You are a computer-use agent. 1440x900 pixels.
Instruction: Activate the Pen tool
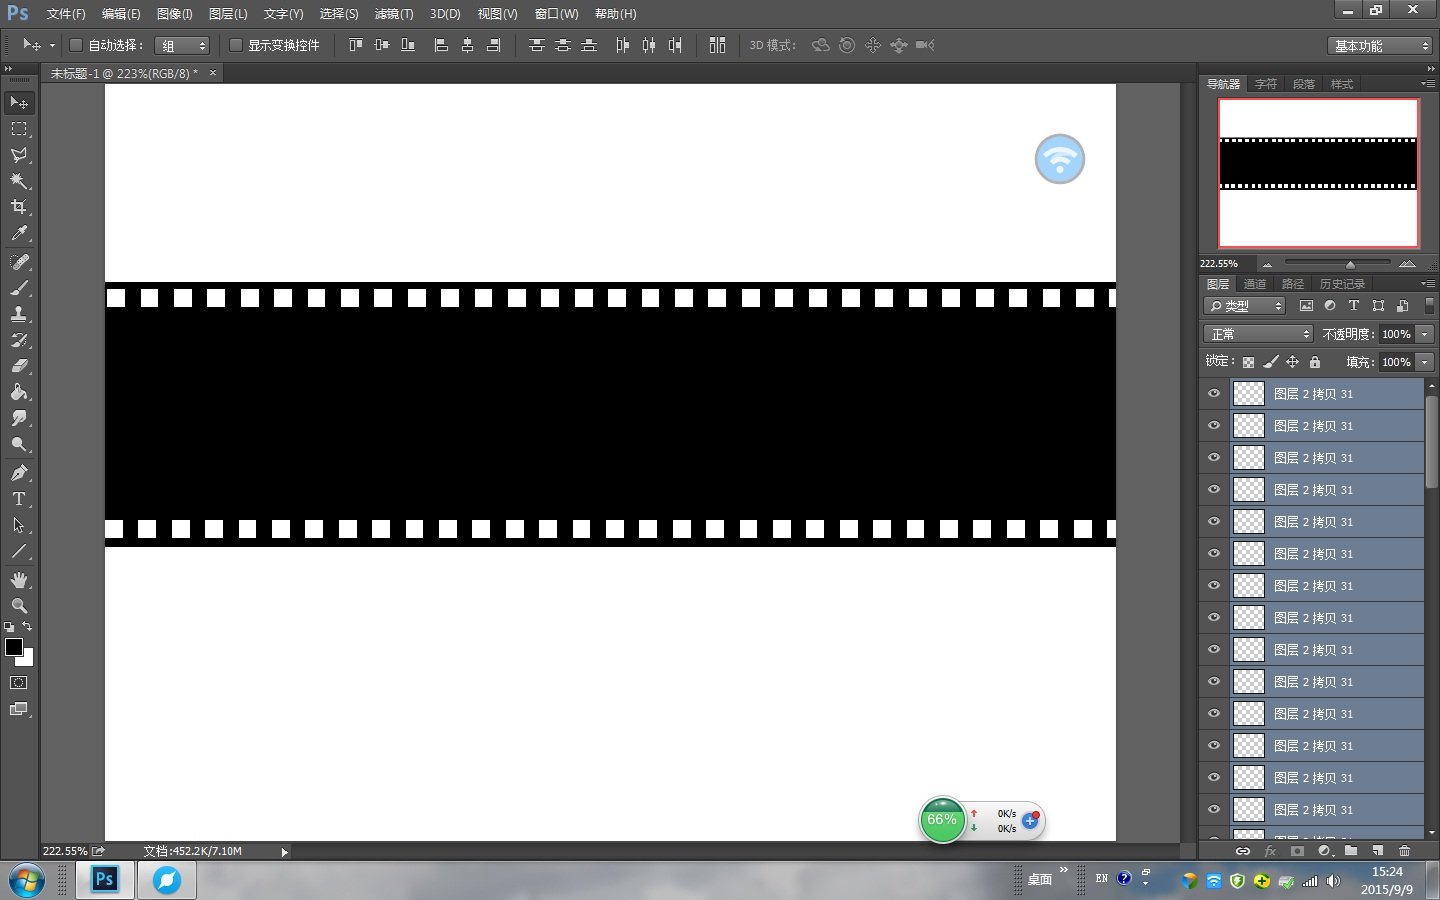coord(18,472)
